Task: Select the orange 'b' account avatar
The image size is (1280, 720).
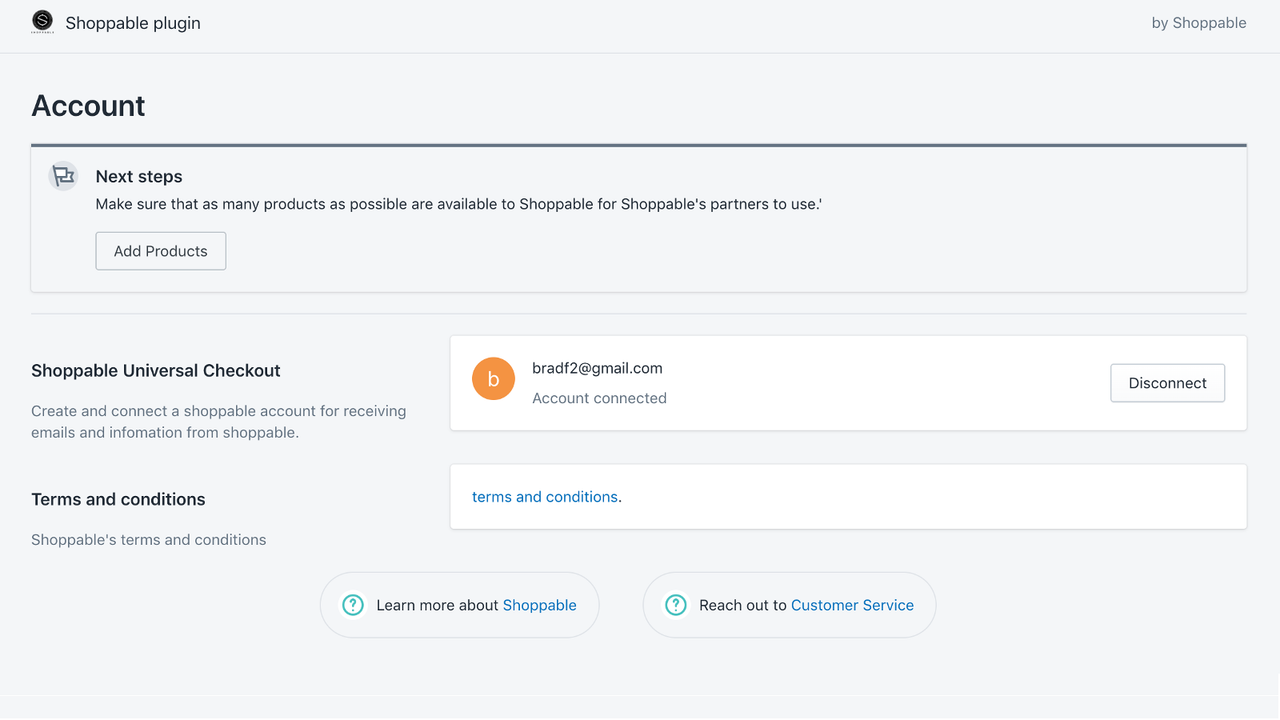Action: (493, 378)
